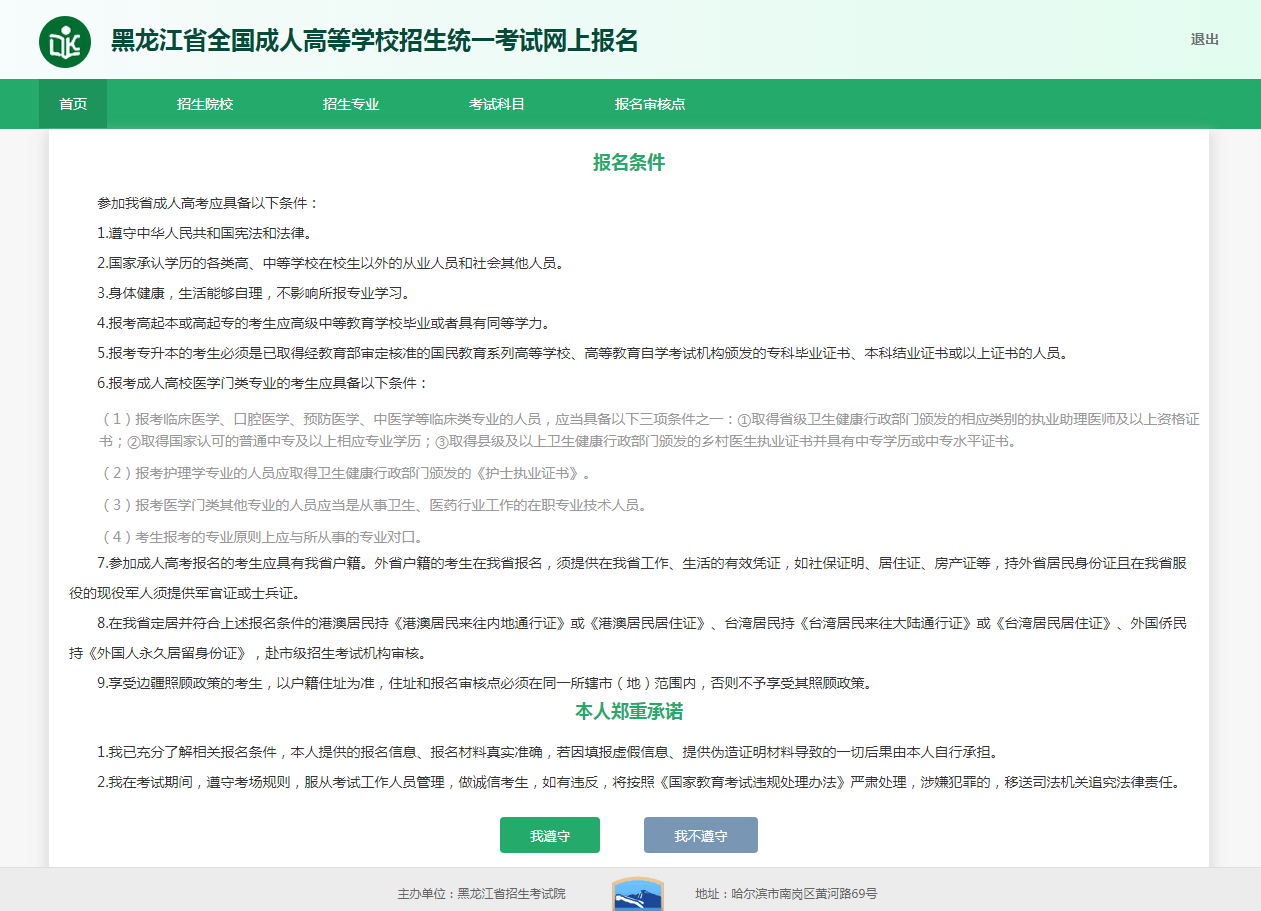Click the 本人郑重承诺 heading

coord(629,712)
